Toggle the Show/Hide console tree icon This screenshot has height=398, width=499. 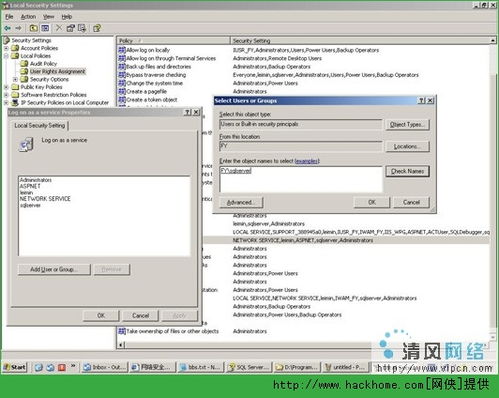click(x=45, y=28)
